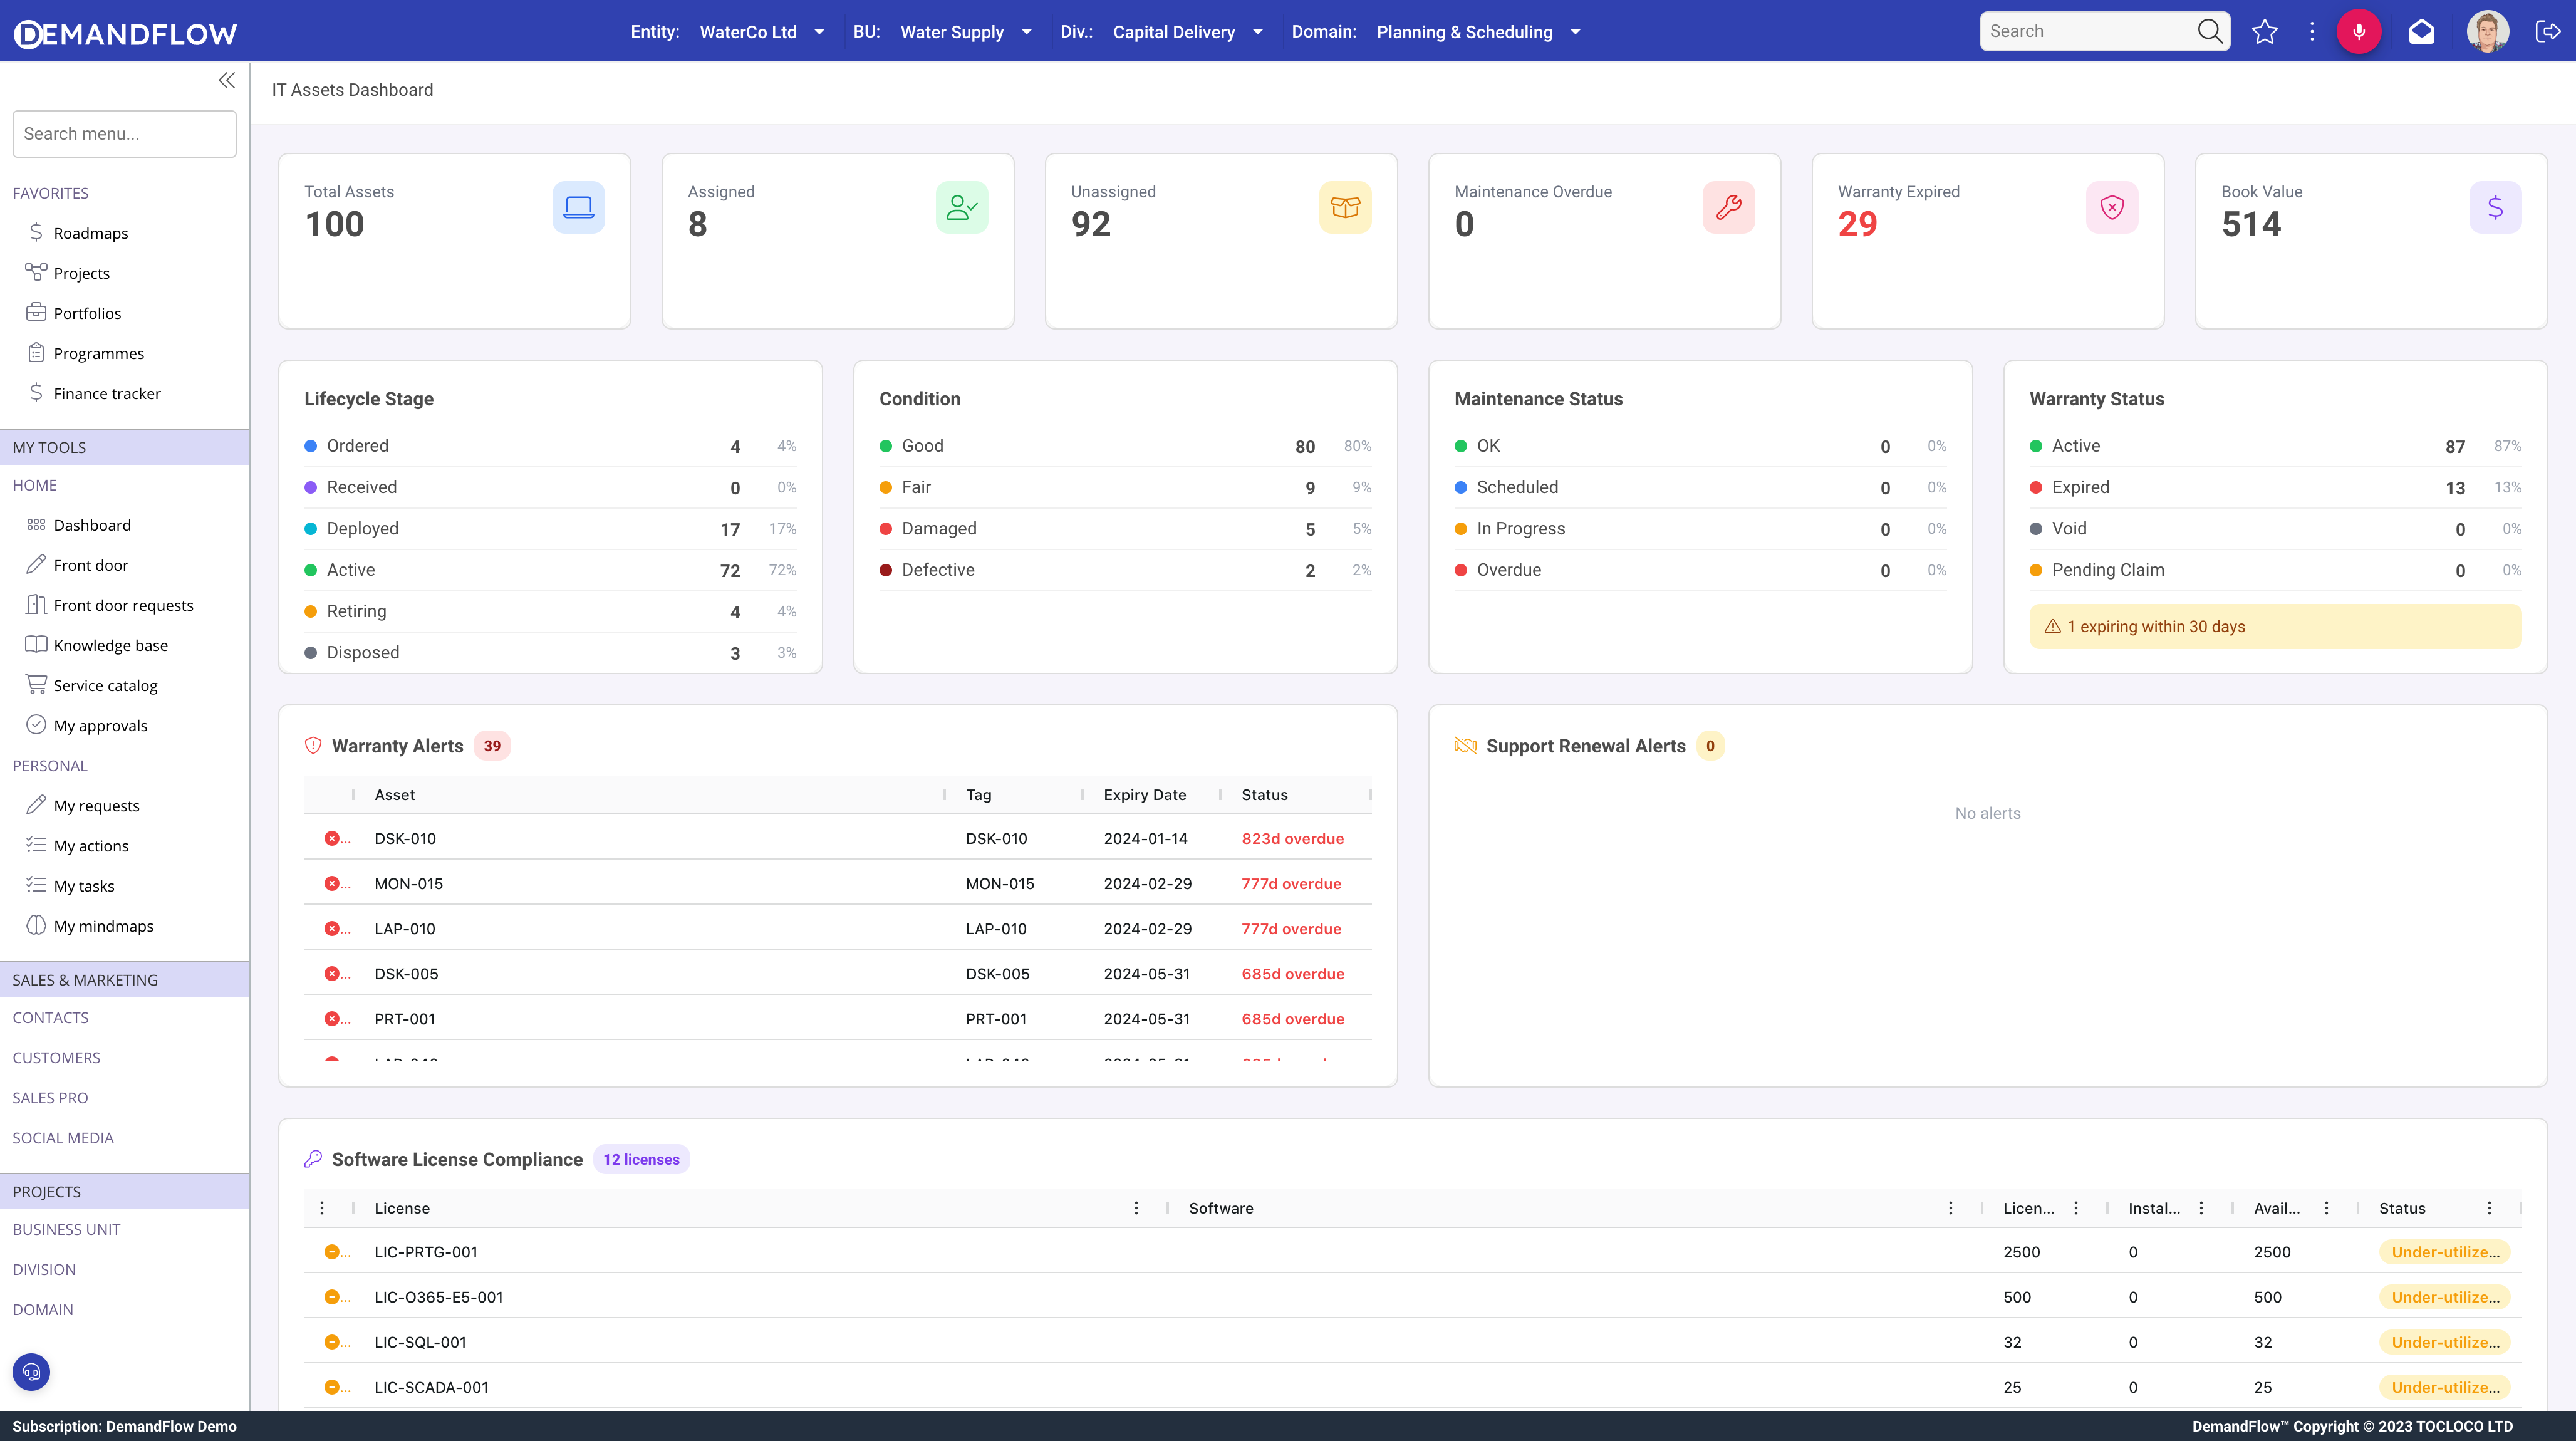
Task: Open the three-dot overflow menu in the header
Action: (x=2311, y=31)
